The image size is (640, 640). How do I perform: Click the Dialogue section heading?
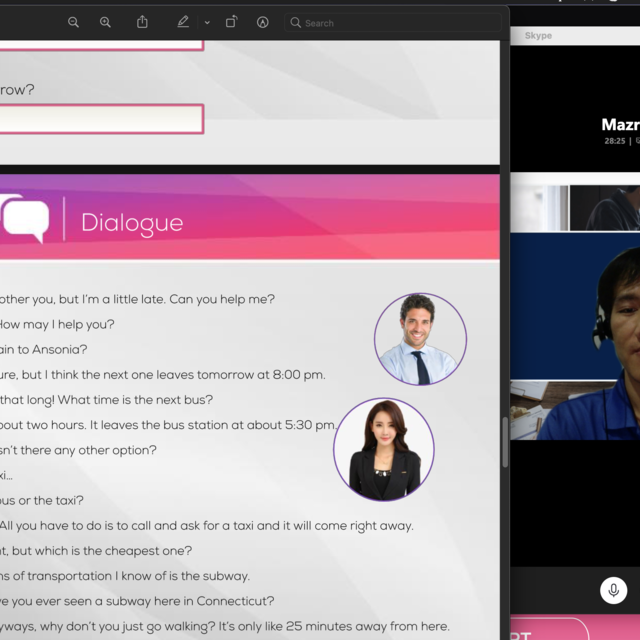(x=132, y=223)
